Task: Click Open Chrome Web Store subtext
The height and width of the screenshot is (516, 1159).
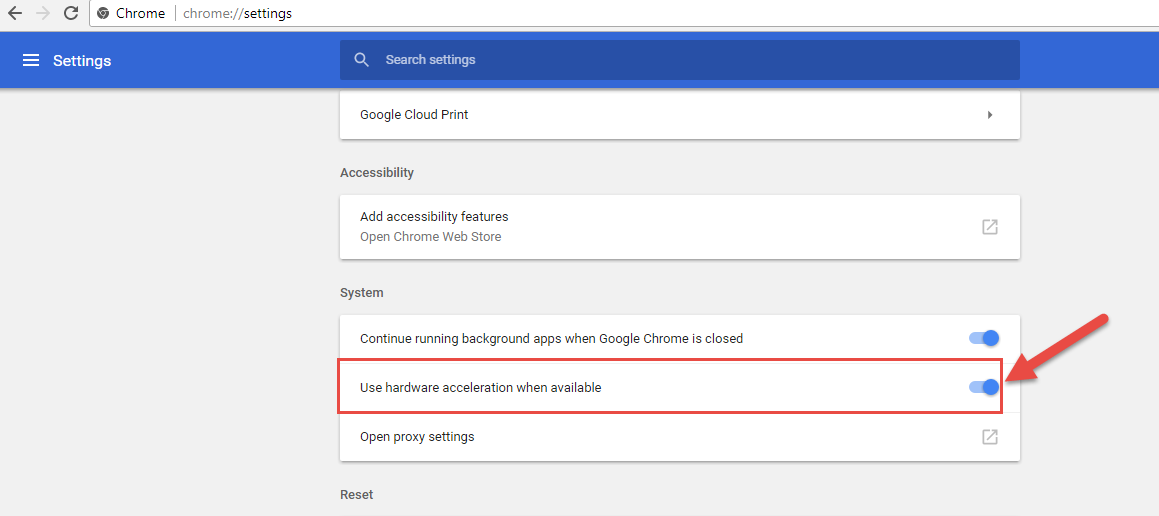Action: [430, 237]
